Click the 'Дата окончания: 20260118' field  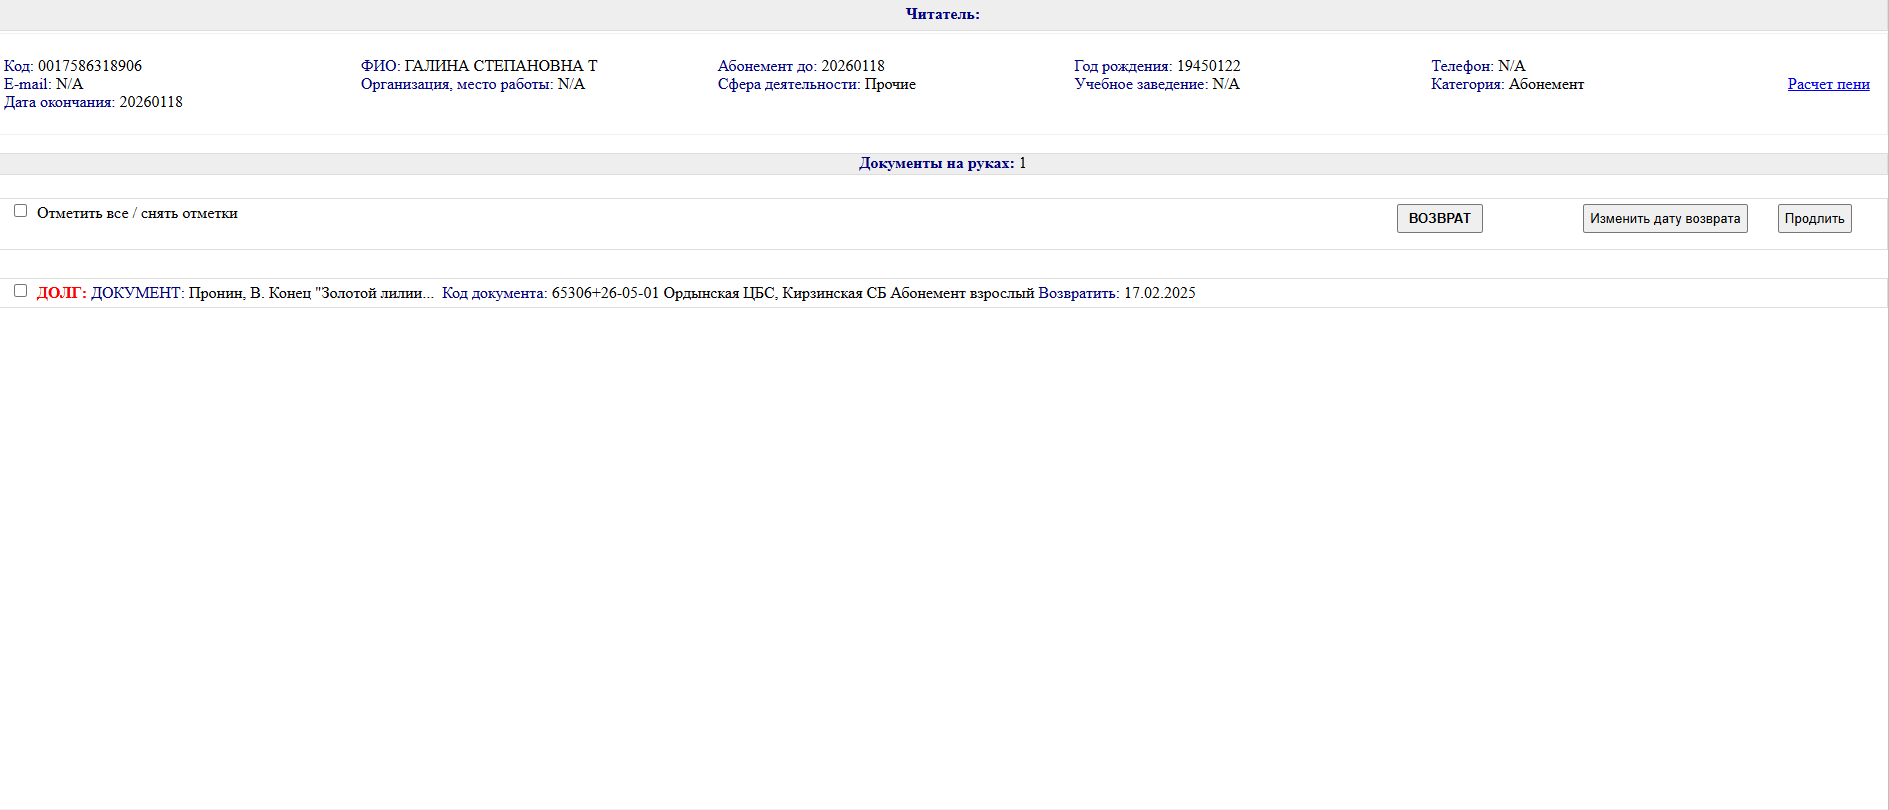tap(93, 102)
